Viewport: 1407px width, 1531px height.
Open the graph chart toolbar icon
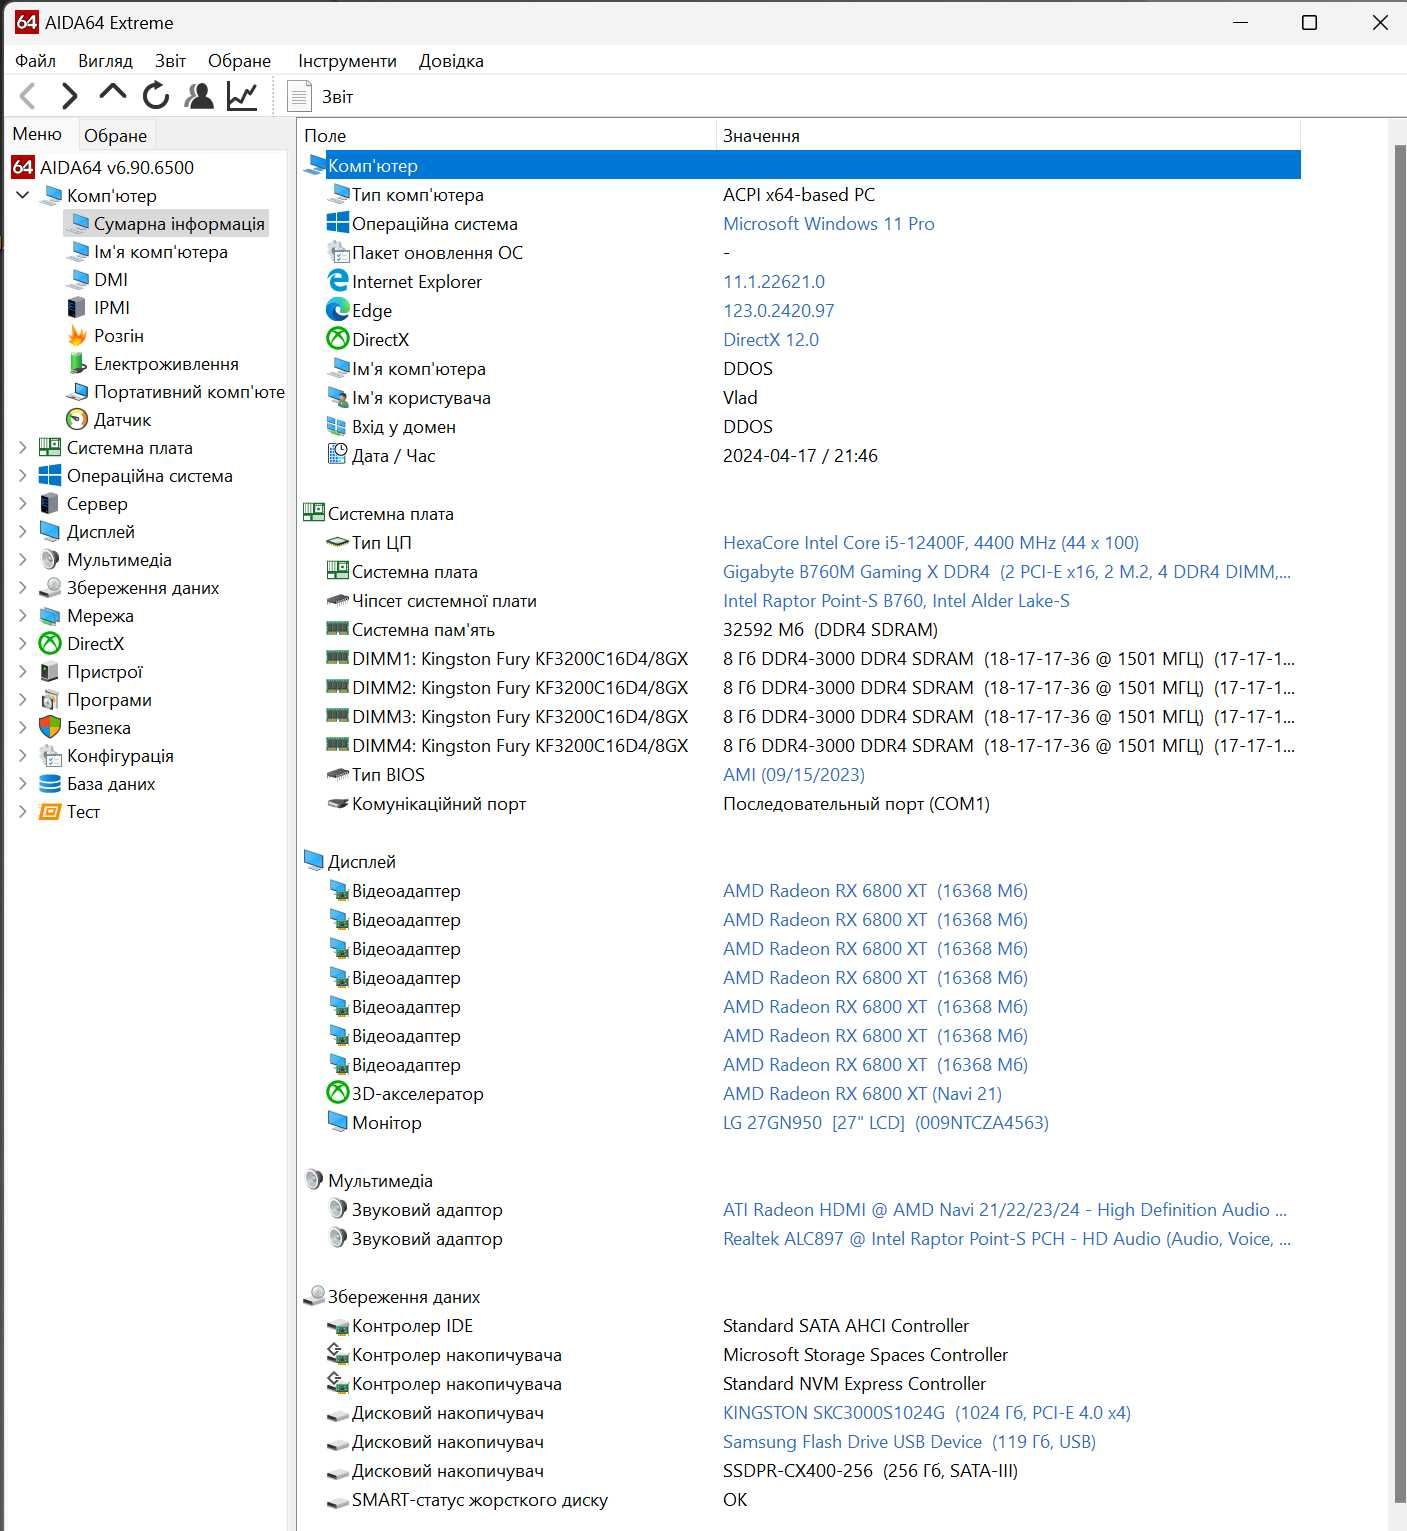242,96
